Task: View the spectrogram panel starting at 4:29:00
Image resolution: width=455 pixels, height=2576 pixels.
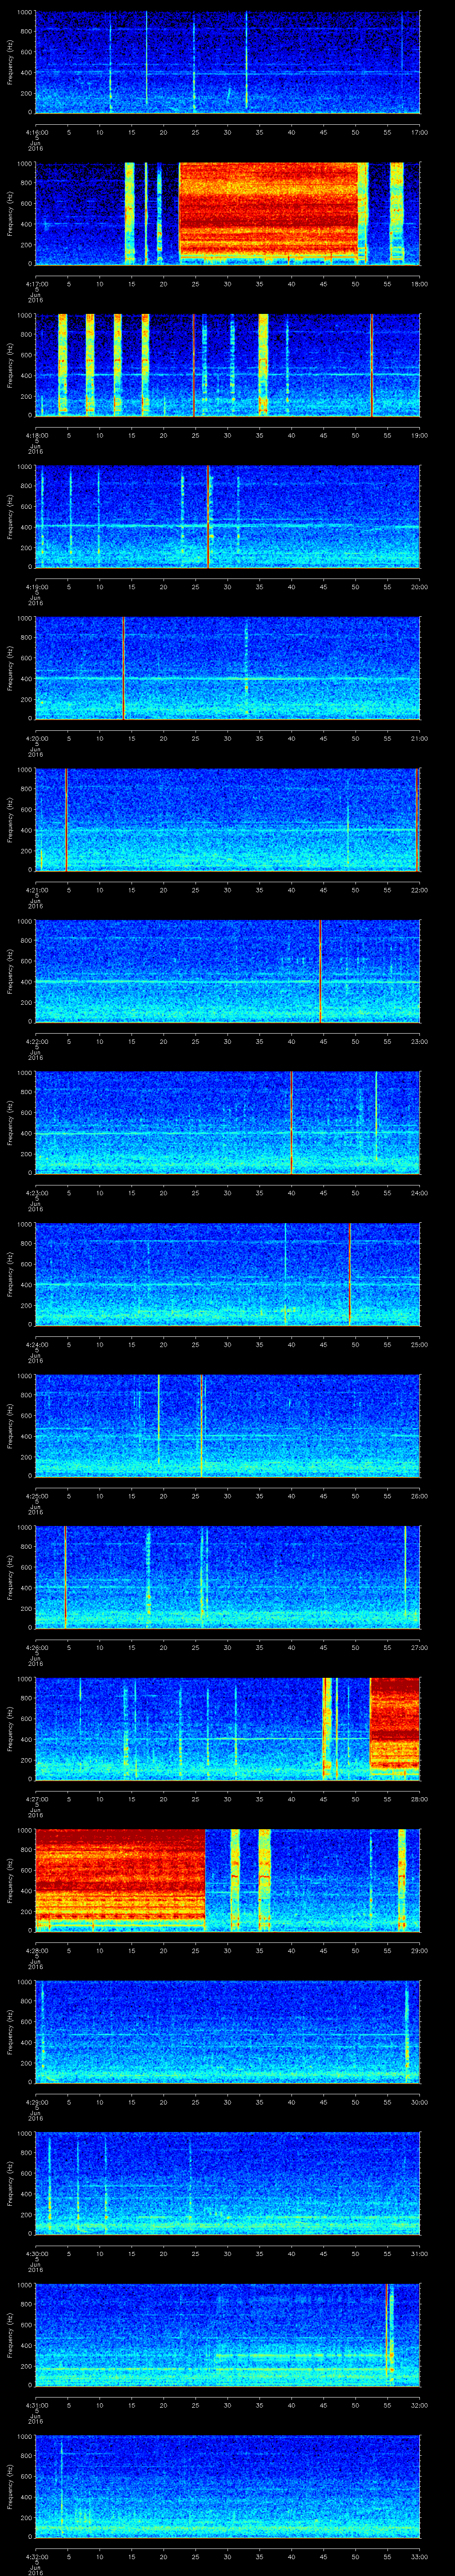Action: click(x=227, y=2032)
